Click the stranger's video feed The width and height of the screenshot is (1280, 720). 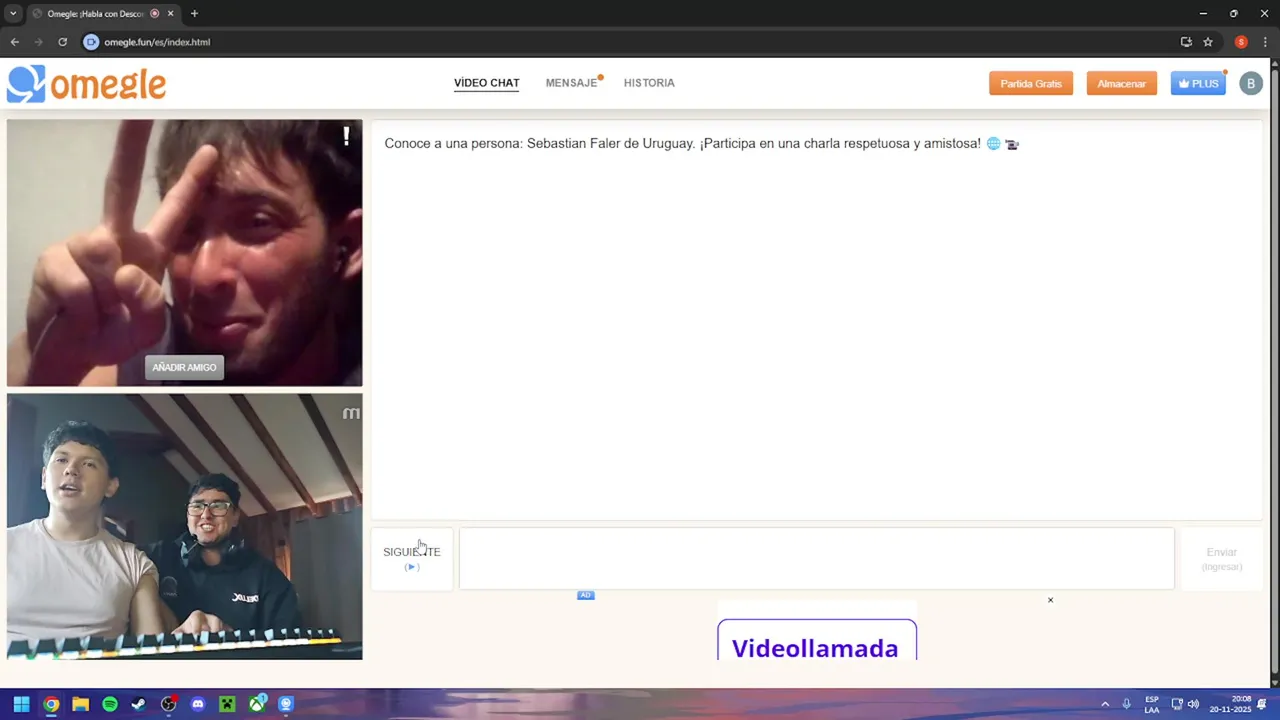click(x=184, y=253)
